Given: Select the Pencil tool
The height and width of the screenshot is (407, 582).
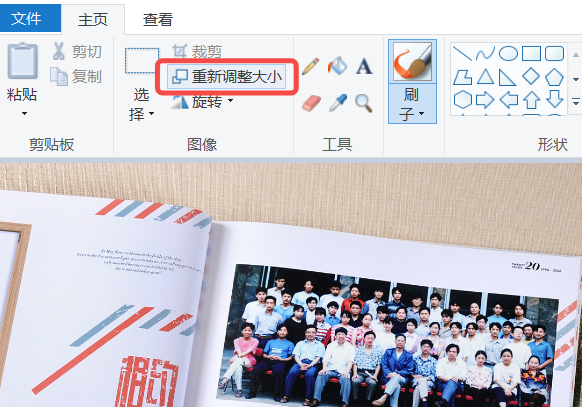Looking at the screenshot, I should click(311, 66).
